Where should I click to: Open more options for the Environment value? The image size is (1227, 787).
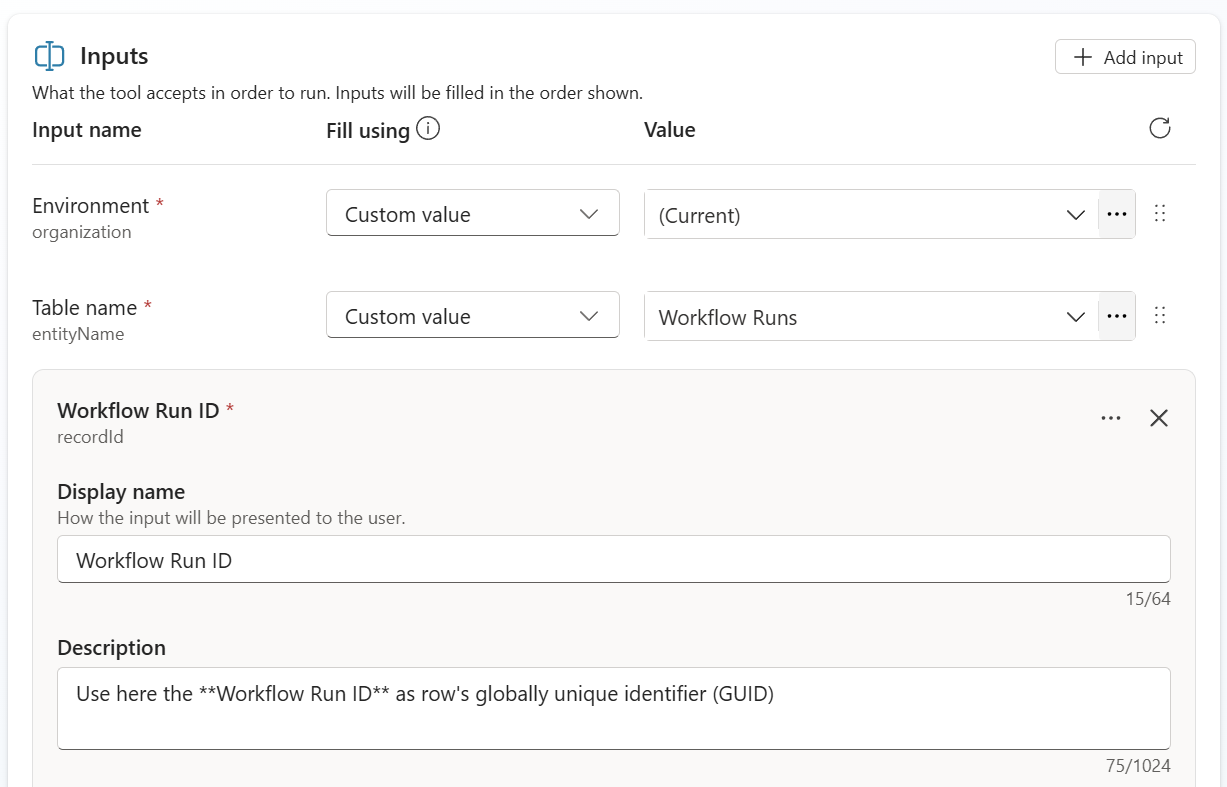[1117, 215]
